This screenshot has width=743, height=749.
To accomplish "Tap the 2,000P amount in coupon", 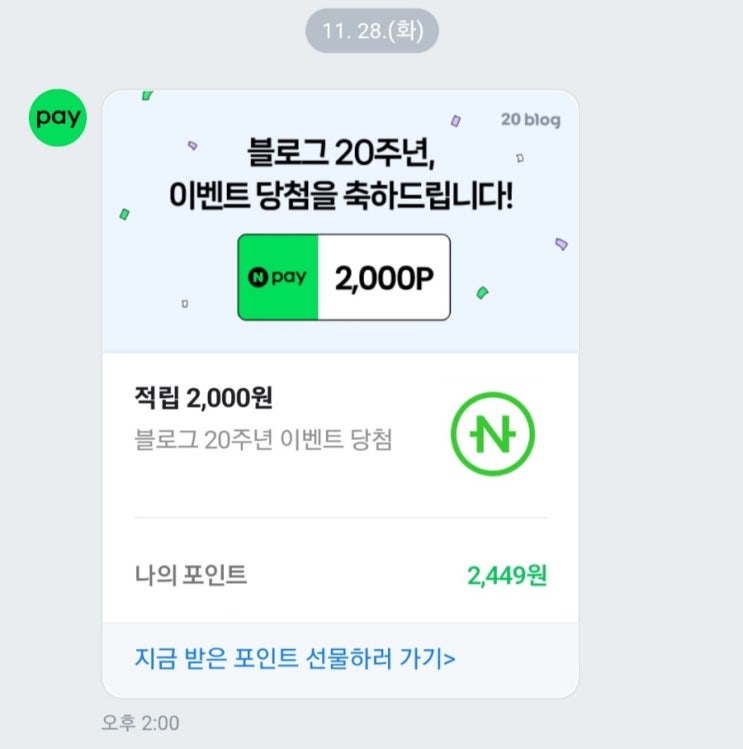I will (384, 278).
